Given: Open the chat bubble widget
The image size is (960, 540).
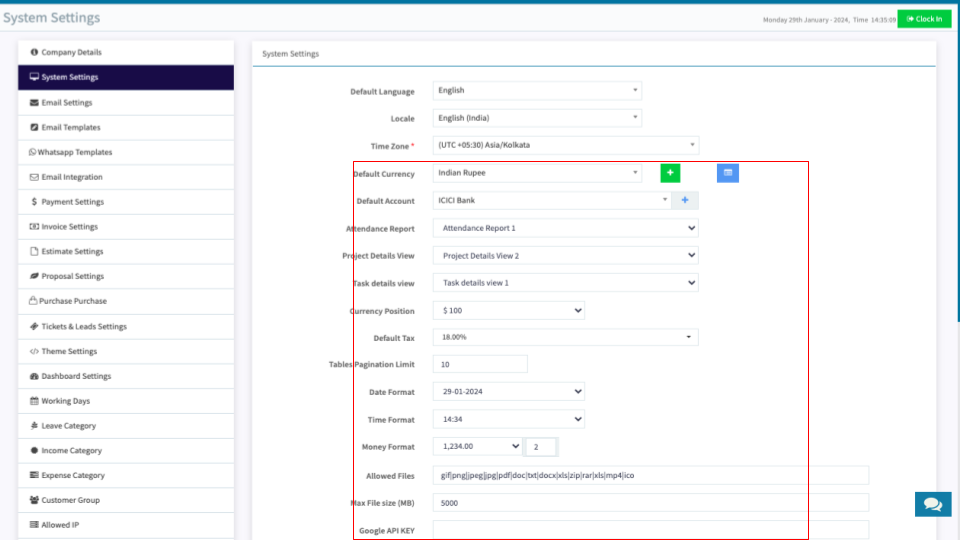Looking at the screenshot, I should pyautogui.click(x=932, y=504).
